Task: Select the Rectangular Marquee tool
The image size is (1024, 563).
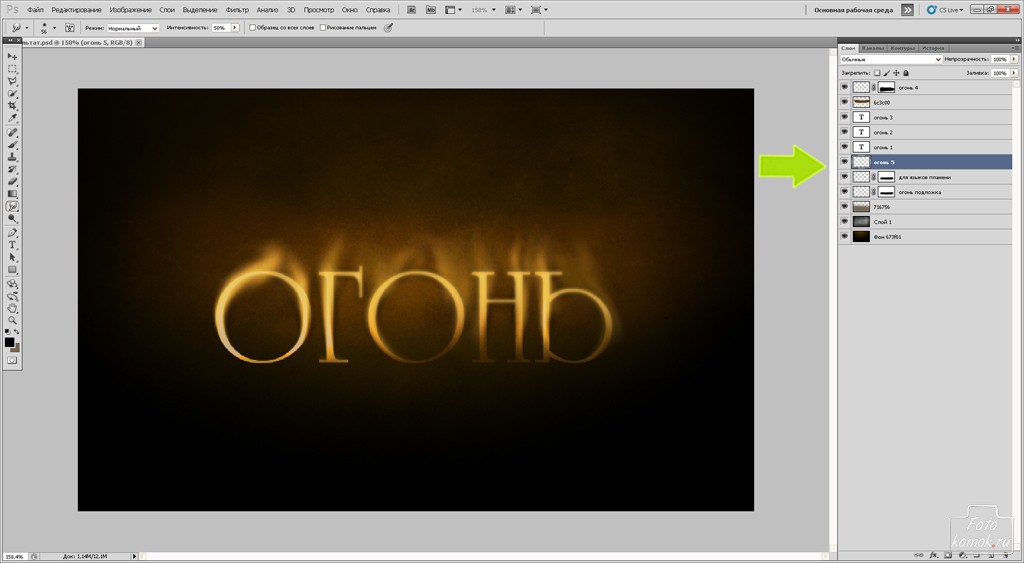Action: [12, 69]
